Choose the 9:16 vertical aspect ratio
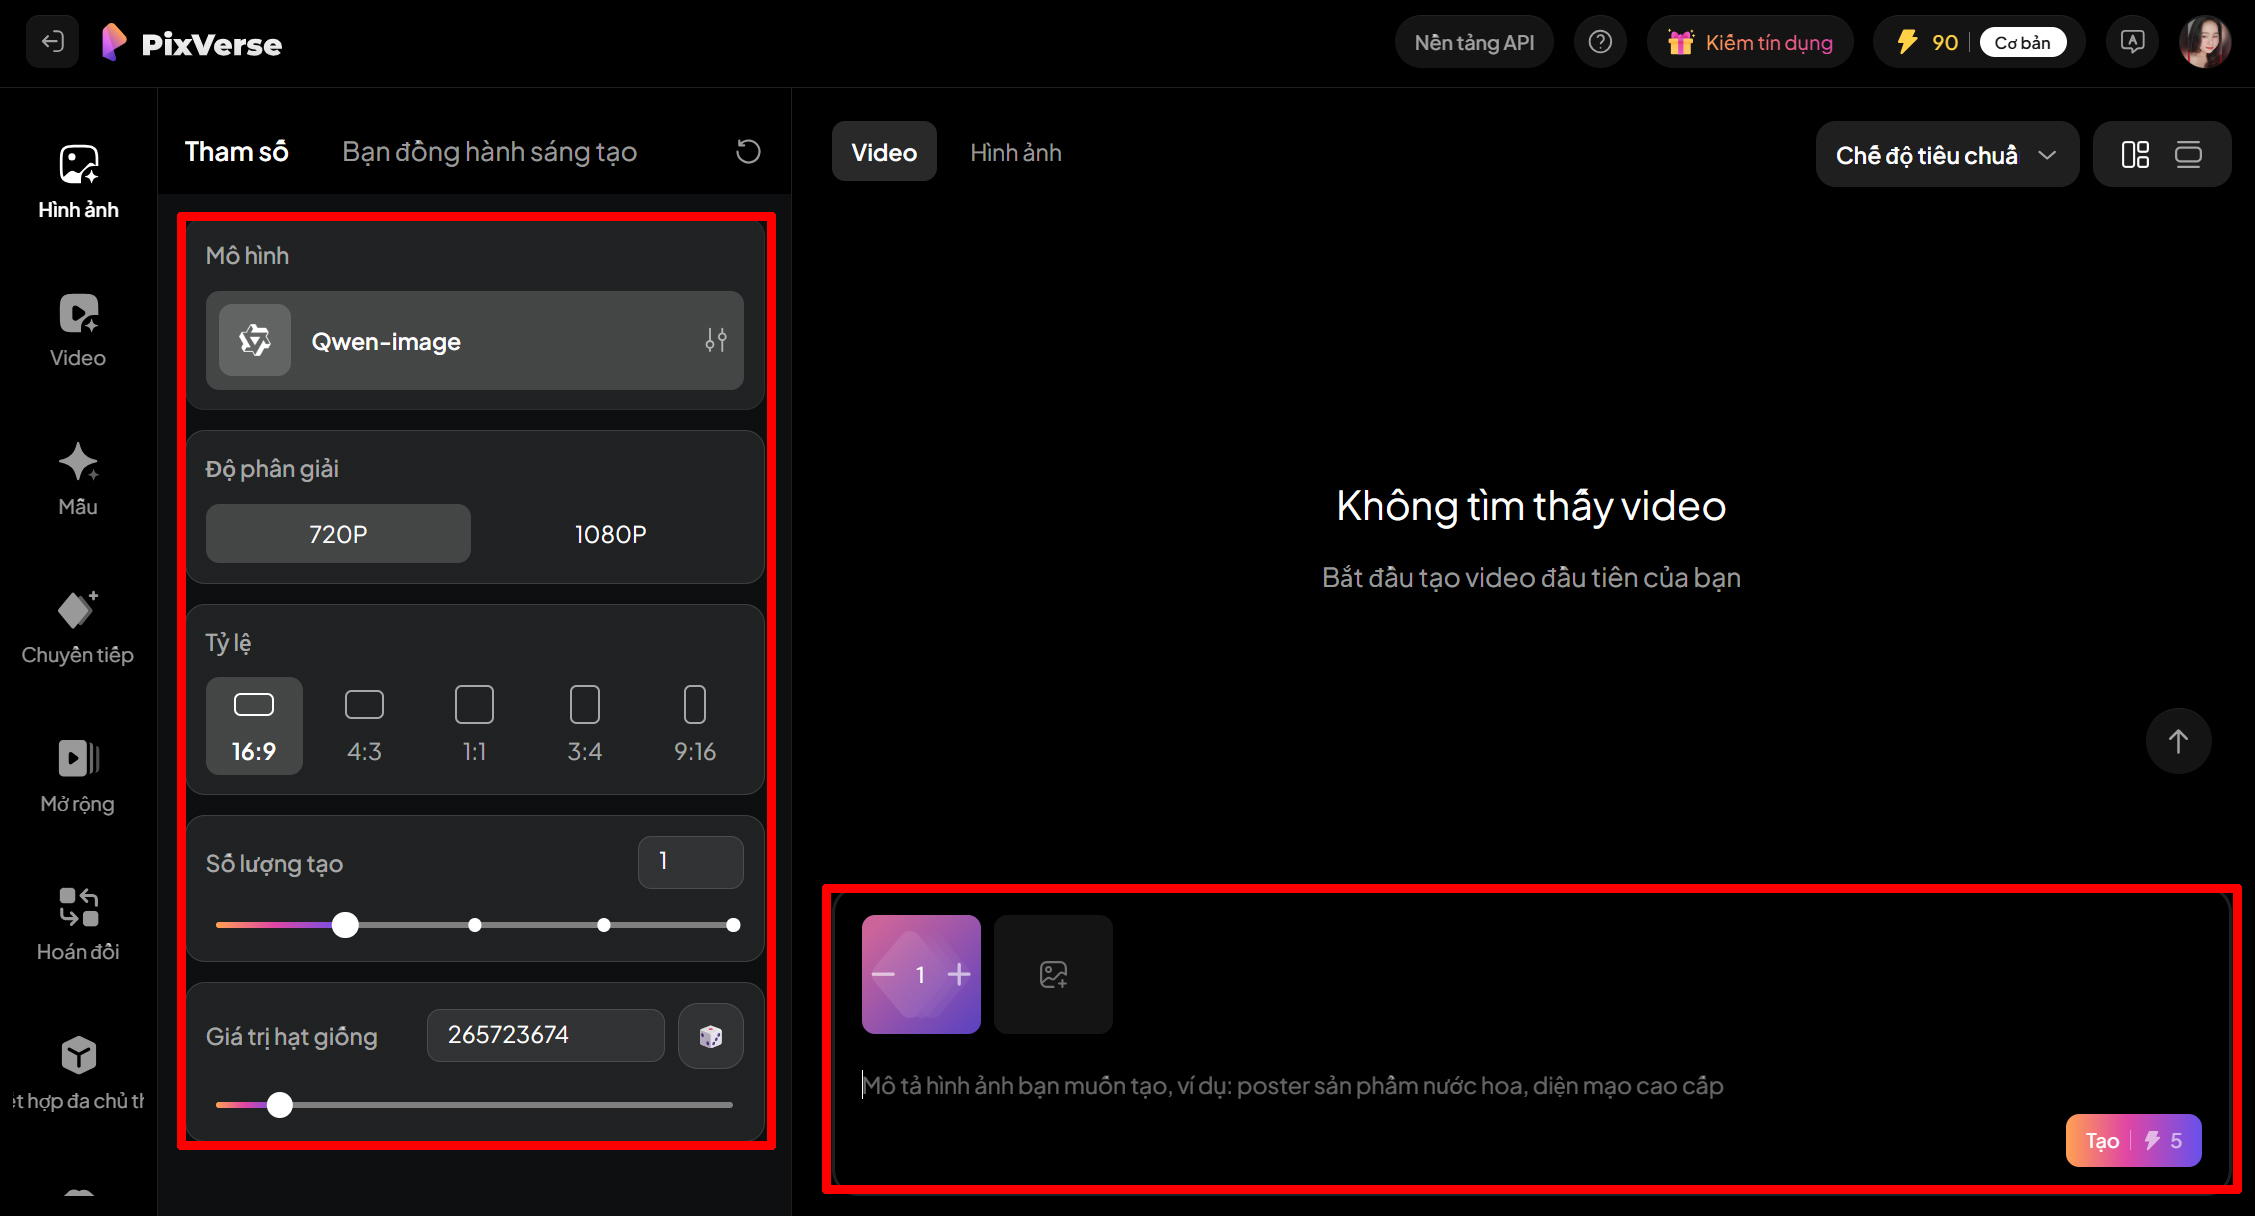Viewport: 2255px width, 1216px height. click(695, 725)
